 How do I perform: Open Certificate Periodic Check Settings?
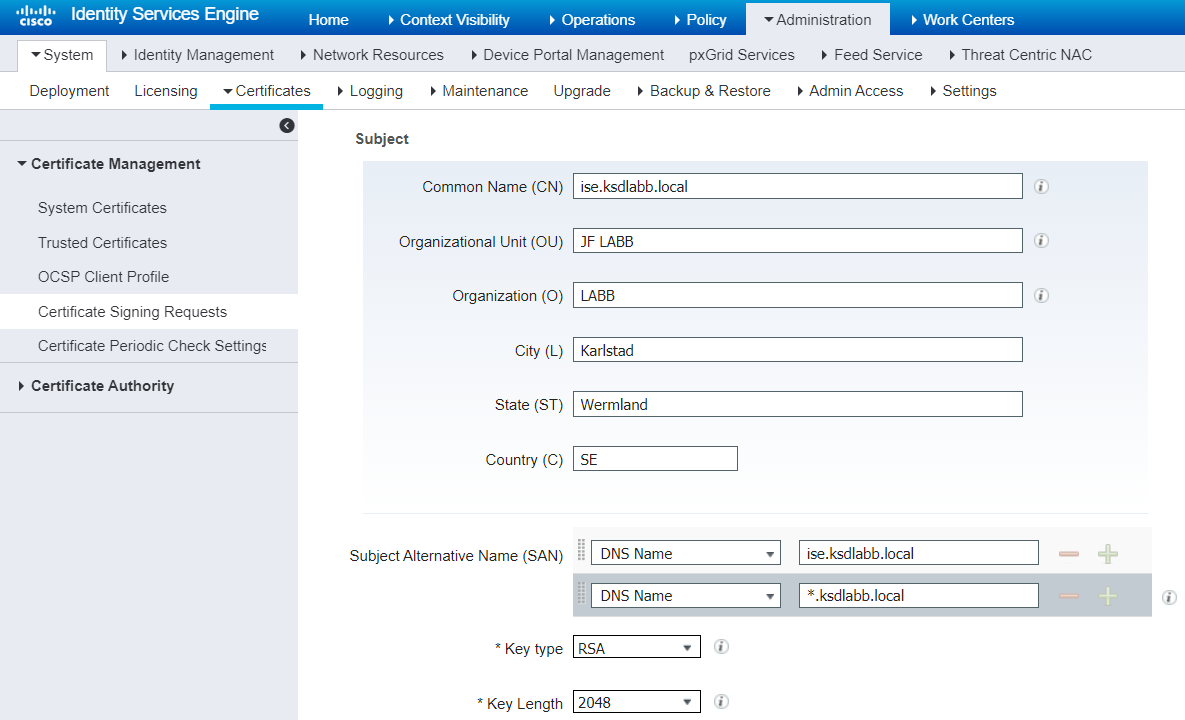(x=152, y=346)
